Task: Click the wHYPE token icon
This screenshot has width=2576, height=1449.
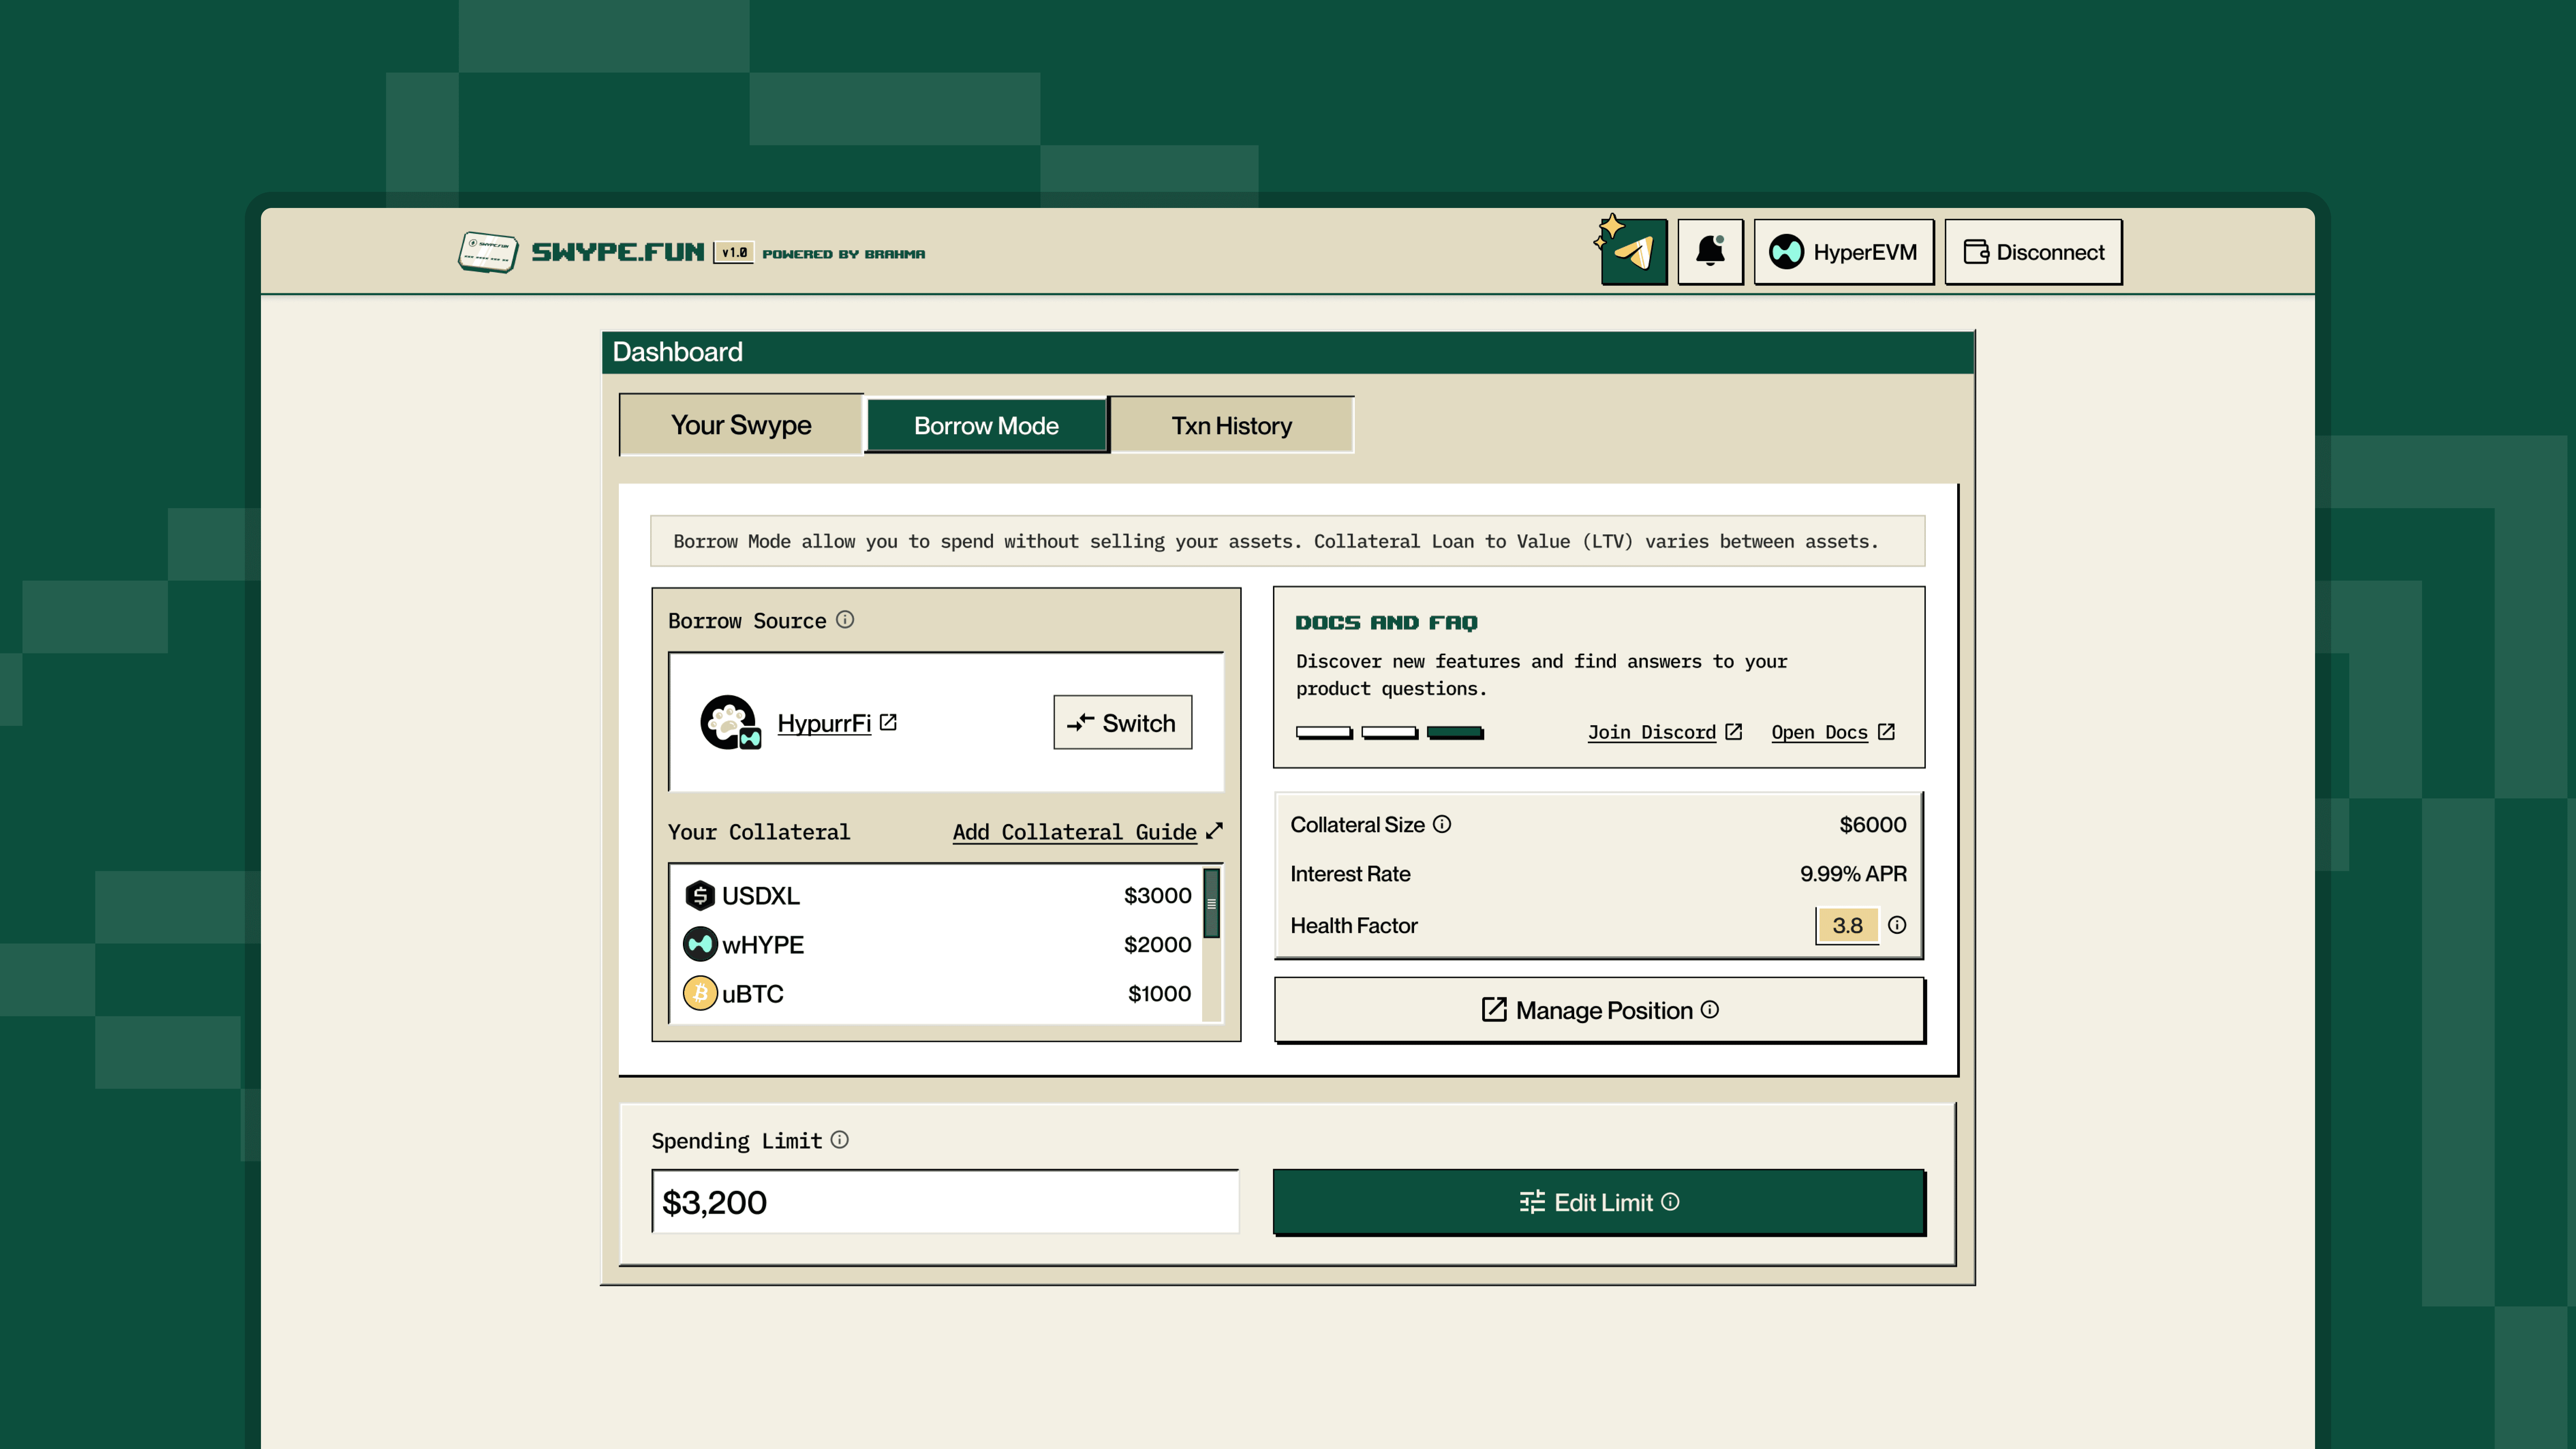Action: pos(700,944)
